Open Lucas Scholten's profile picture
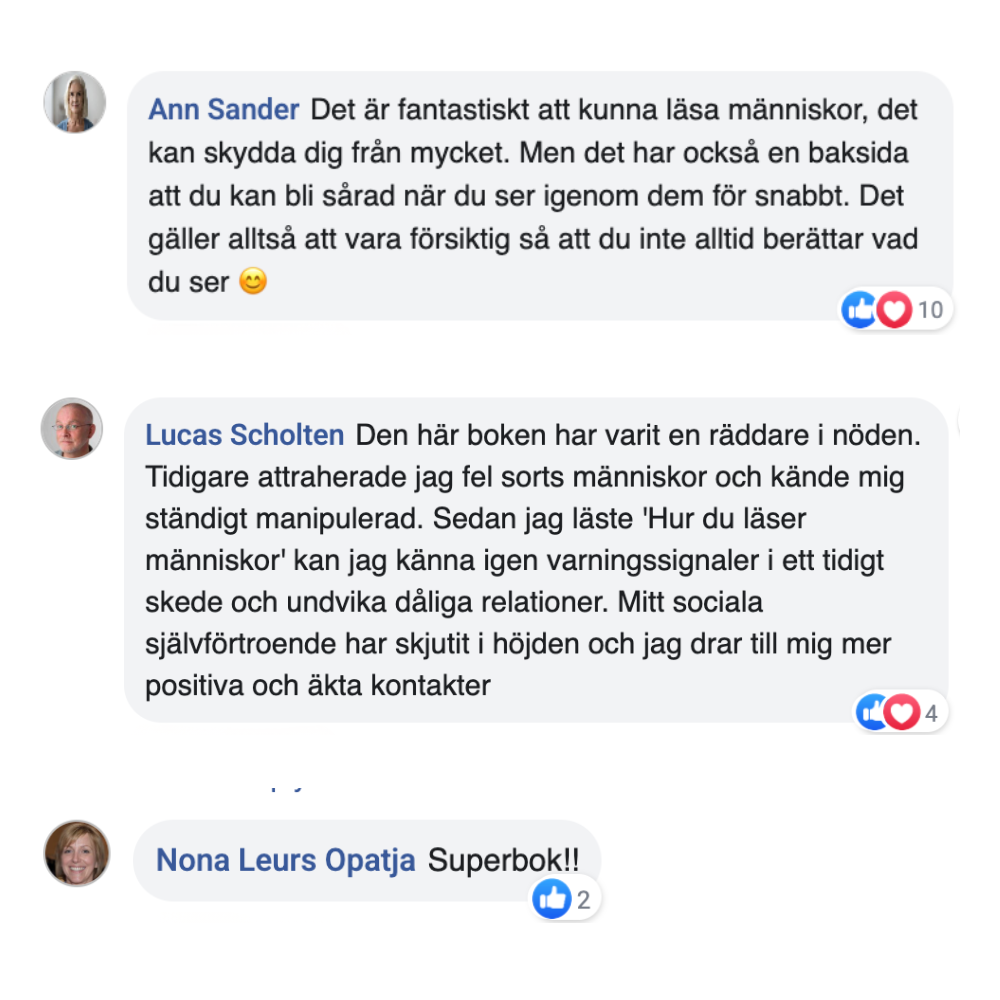Viewport: 1000px width, 1000px height. tap(71, 429)
